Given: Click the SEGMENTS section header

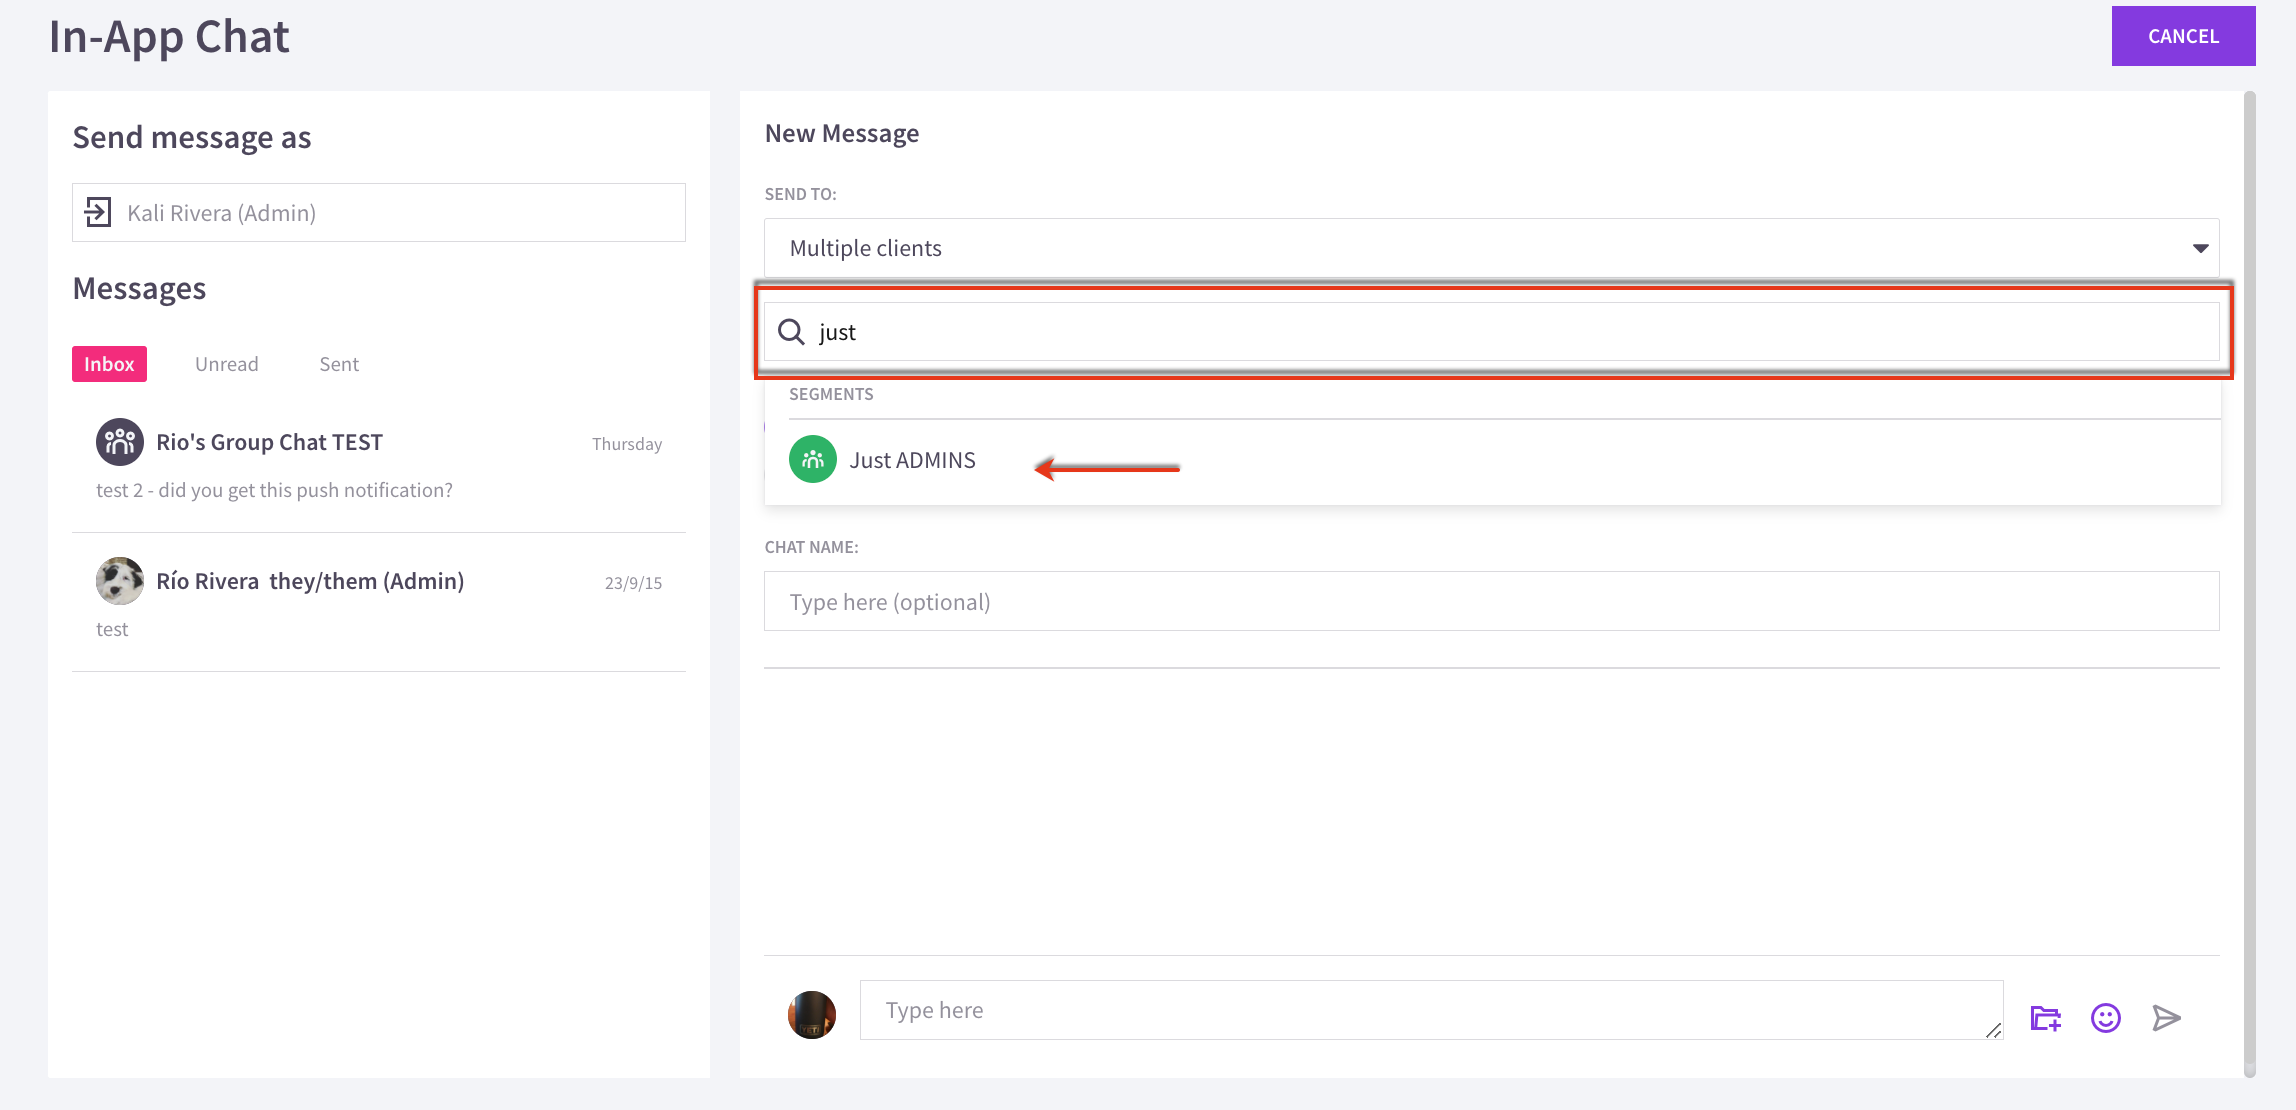Looking at the screenshot, I should click(831, 394).
